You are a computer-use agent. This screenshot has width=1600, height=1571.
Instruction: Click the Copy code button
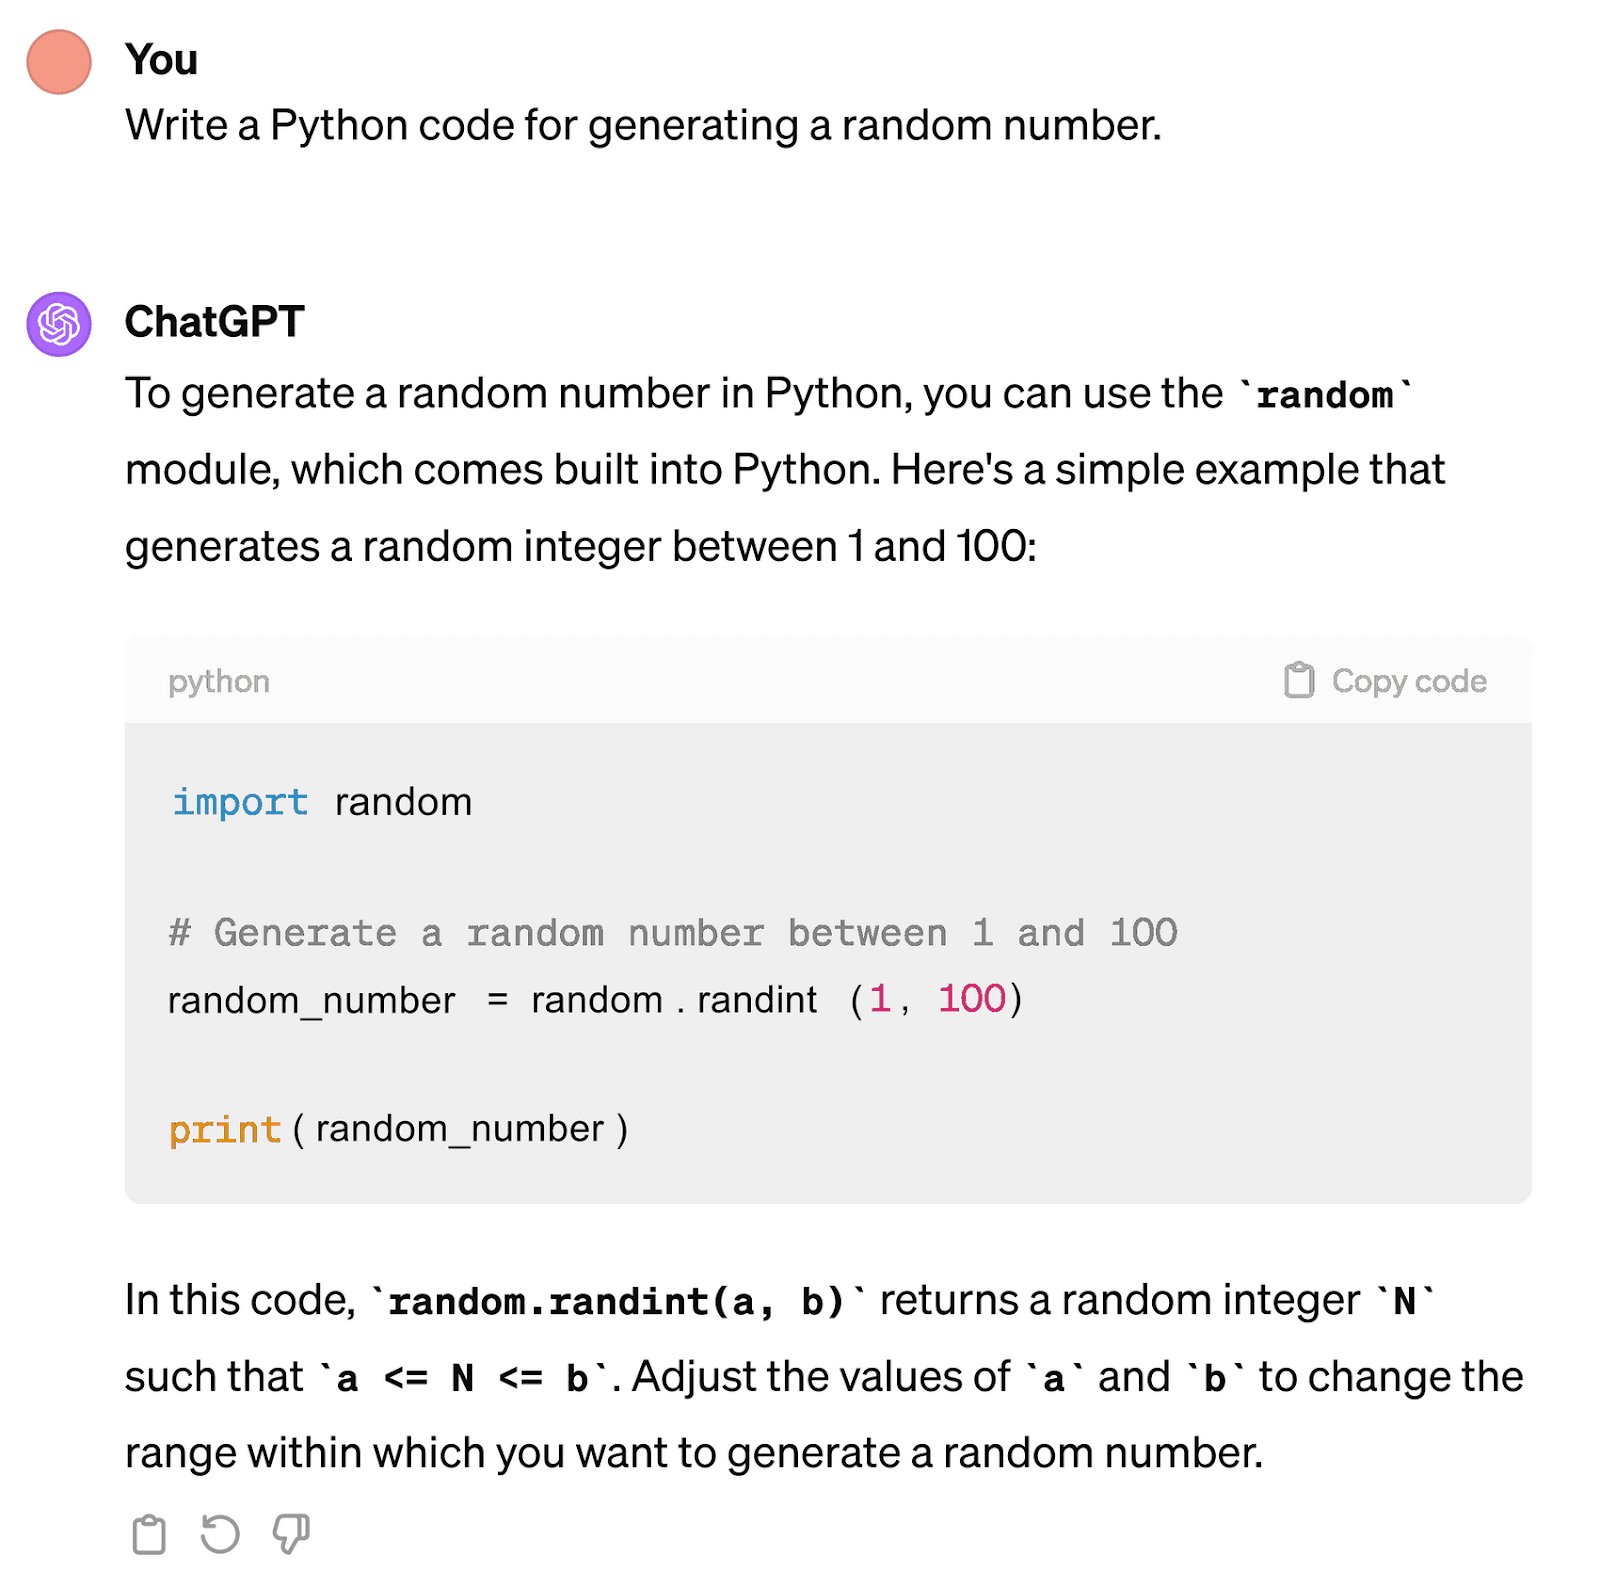click(x=1383, y=680)
